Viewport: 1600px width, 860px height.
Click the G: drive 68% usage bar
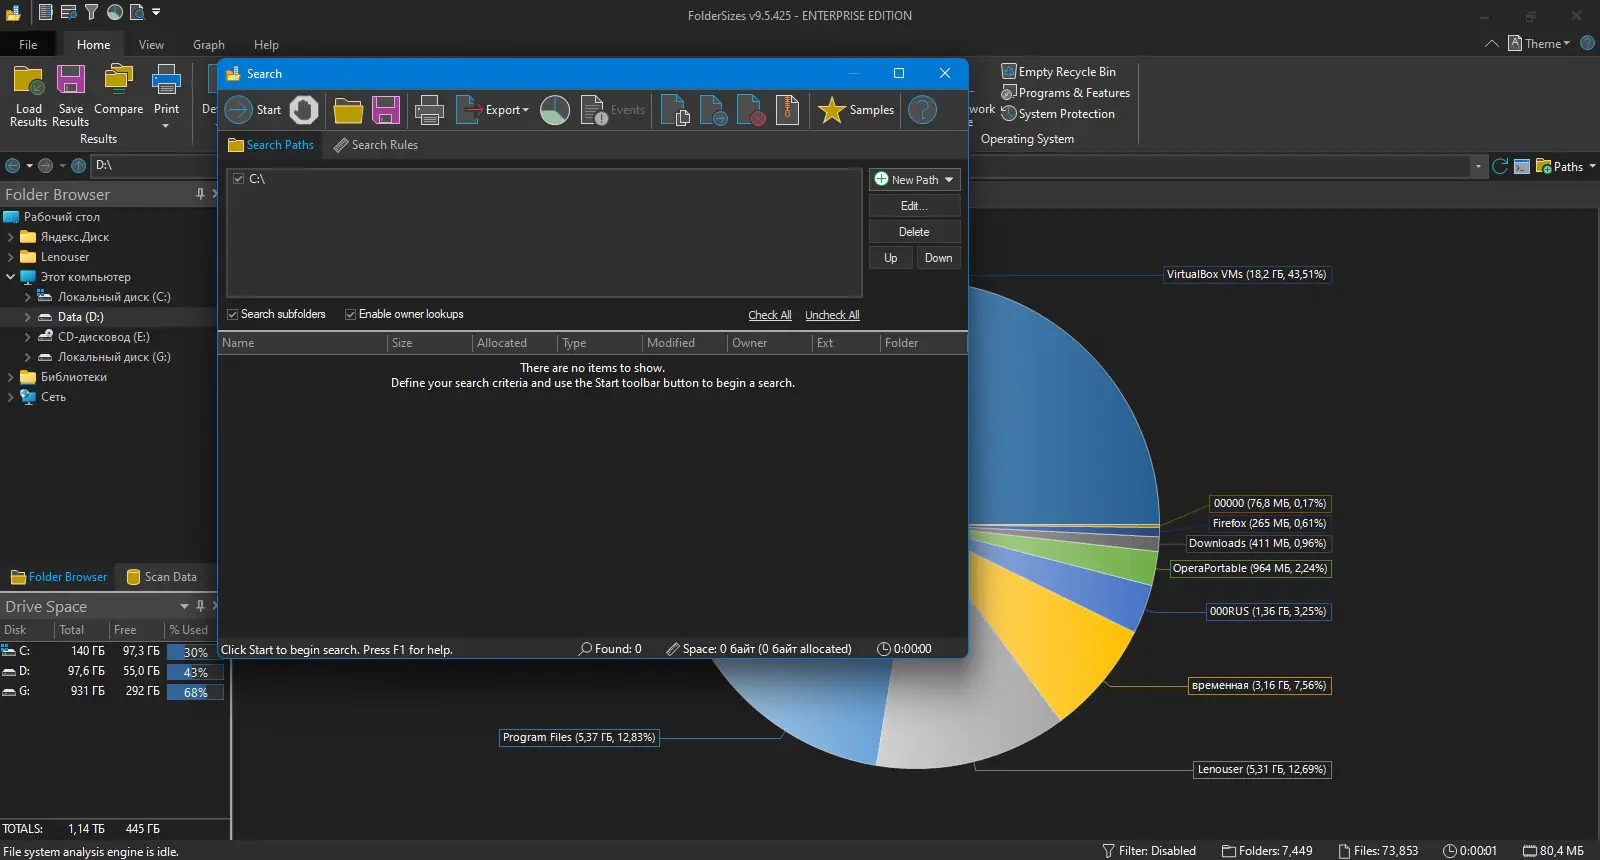point(195,692)
